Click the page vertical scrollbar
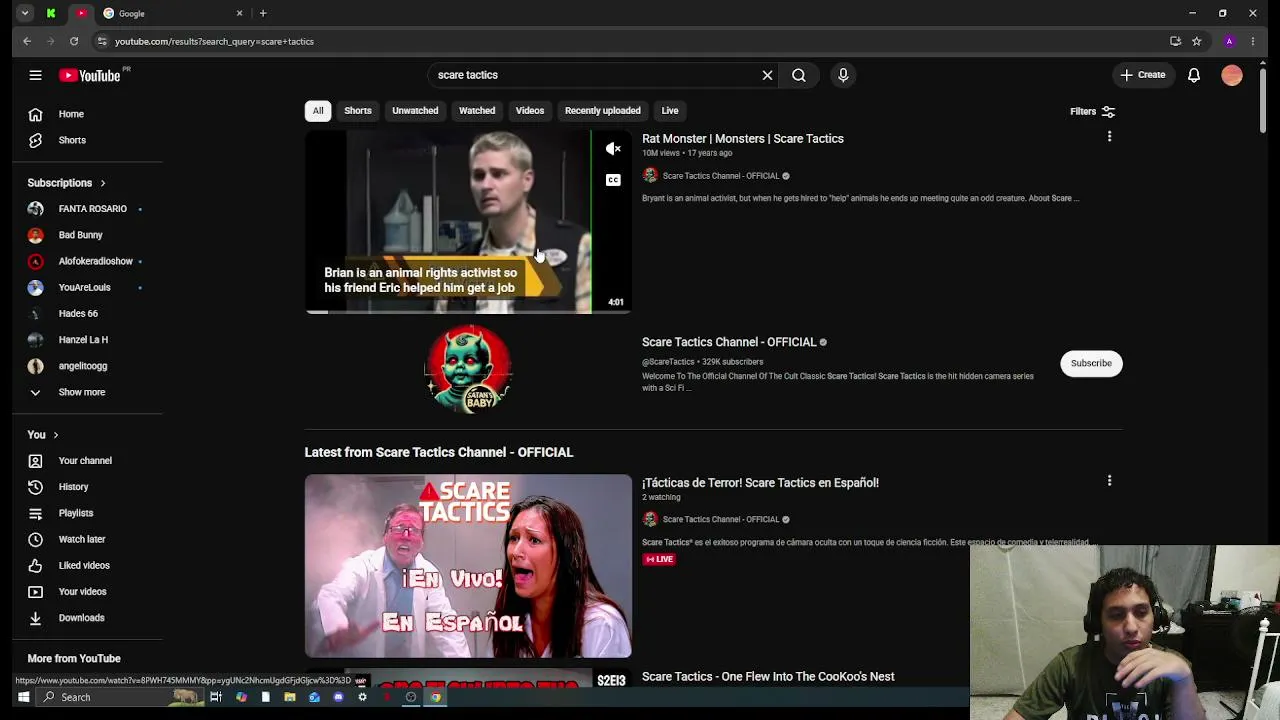1280x720 pixels. point(1263,100)
